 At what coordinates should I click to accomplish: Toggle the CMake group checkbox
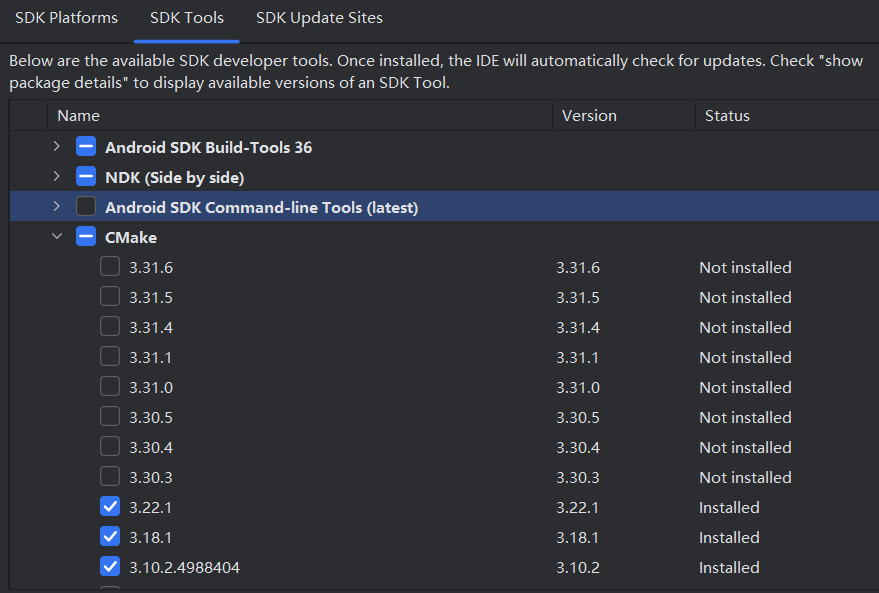click(86, 237)
